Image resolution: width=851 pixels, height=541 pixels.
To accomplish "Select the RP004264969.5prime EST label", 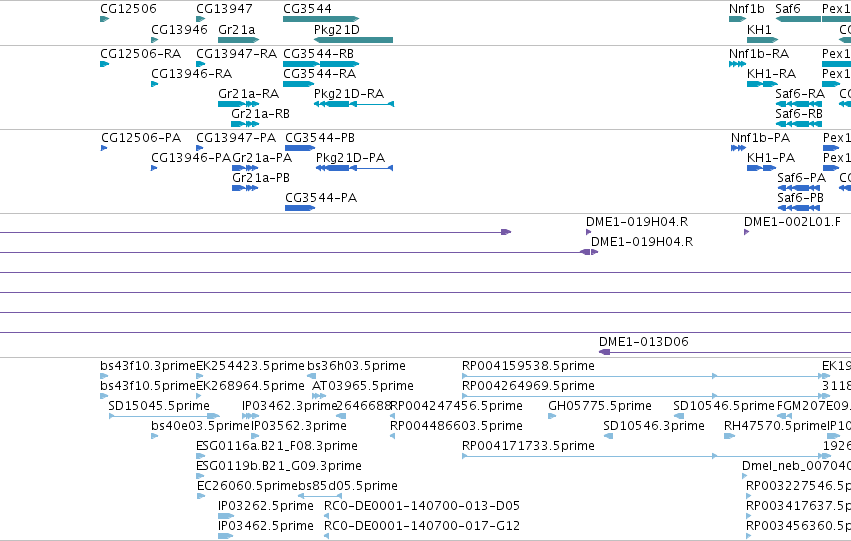I will pyautogui.click(x=528, y=386).
